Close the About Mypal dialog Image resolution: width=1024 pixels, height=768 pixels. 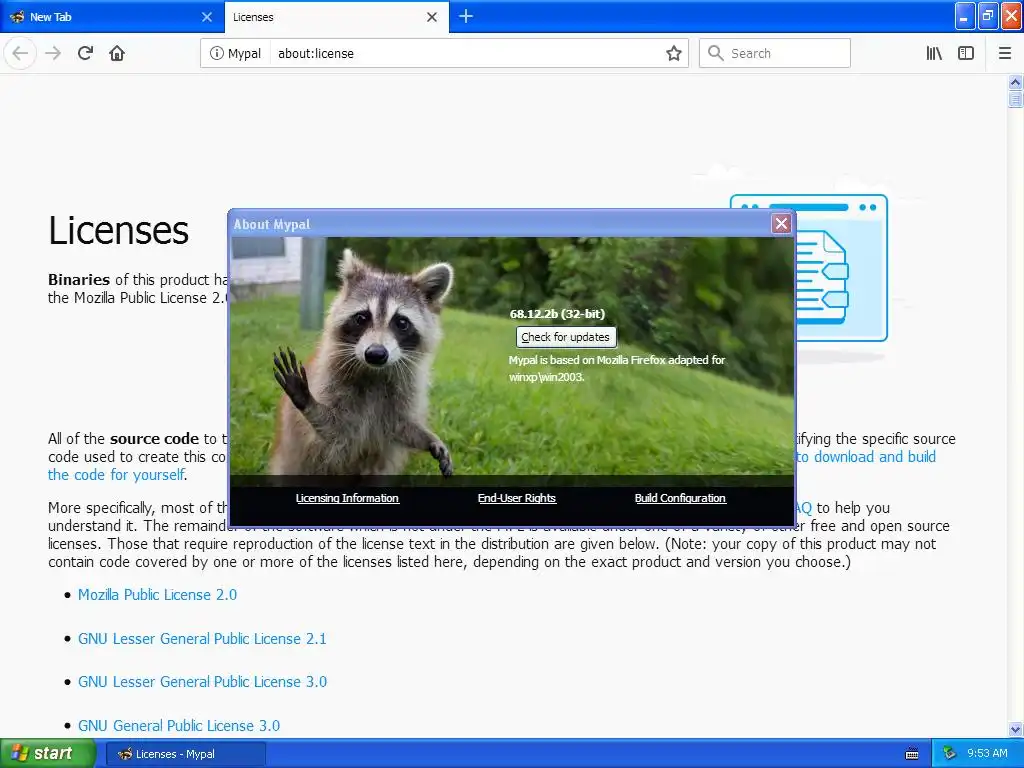click(781, 223)
